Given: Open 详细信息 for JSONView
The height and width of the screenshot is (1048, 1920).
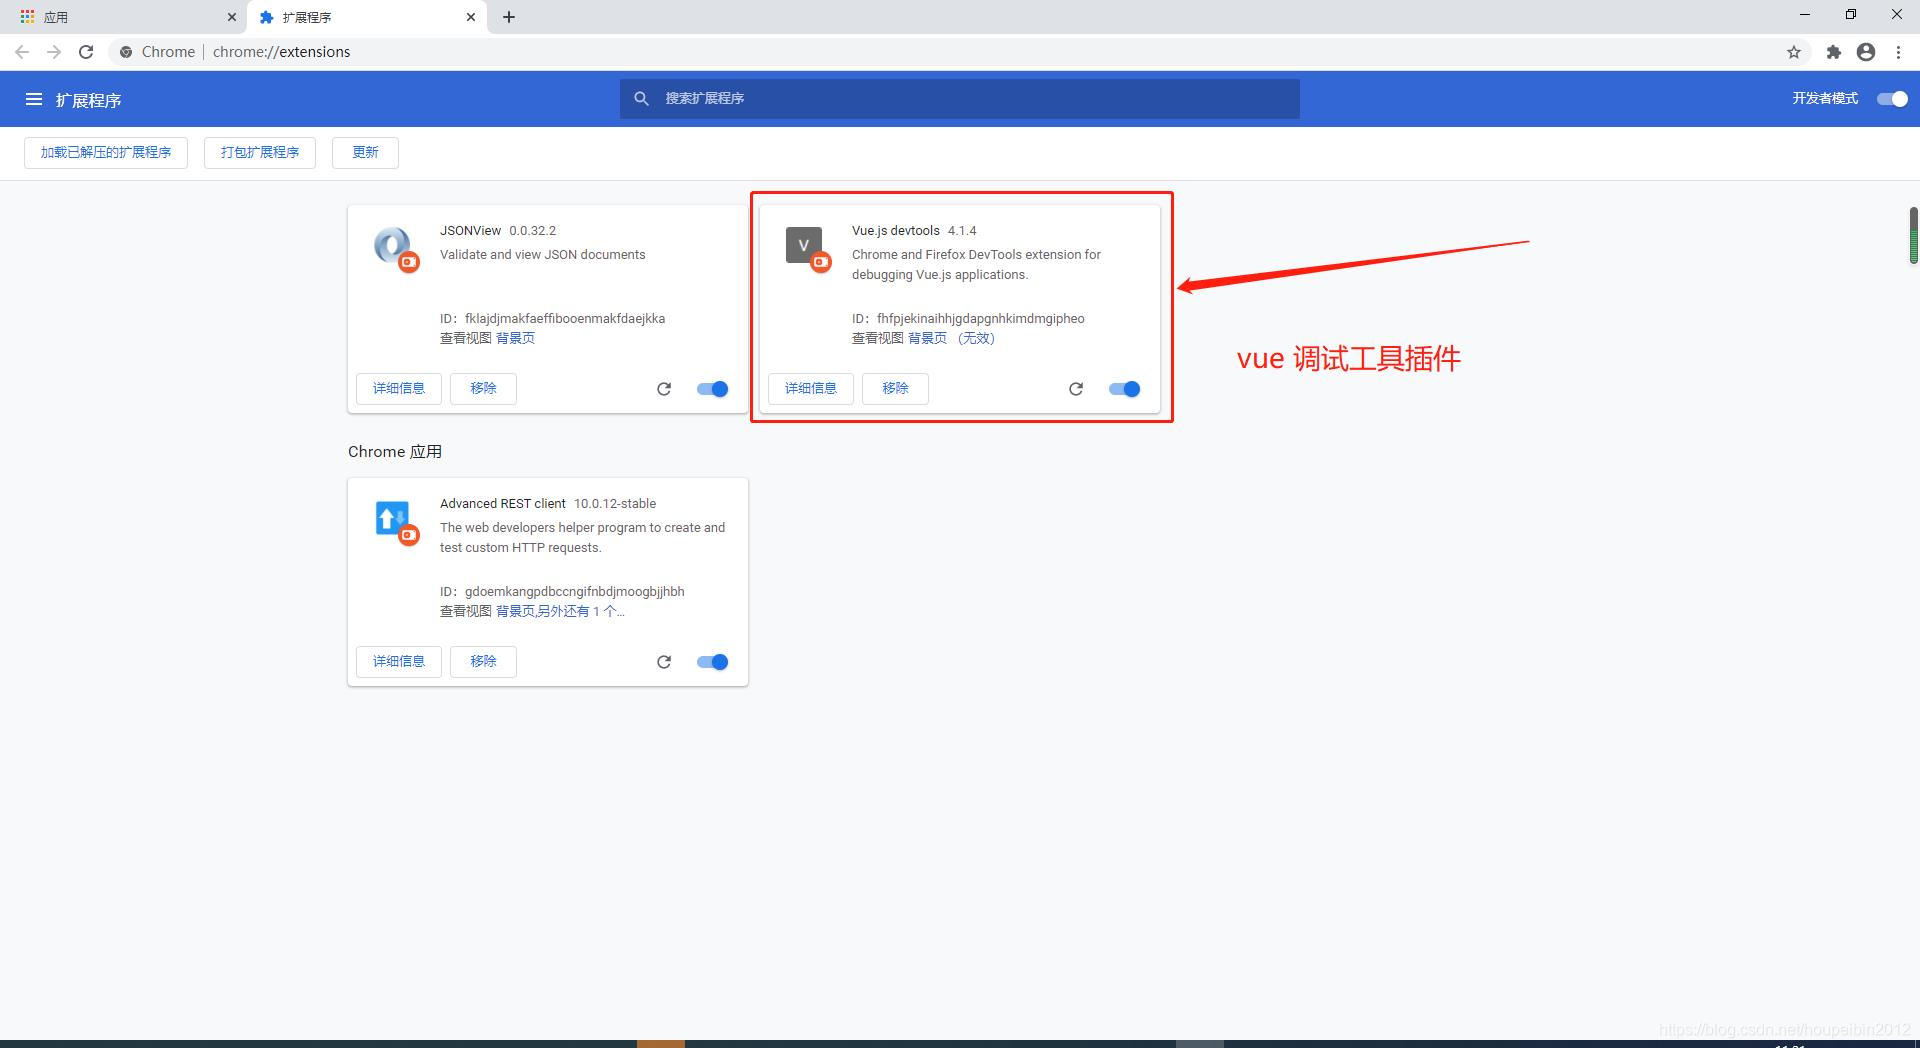Looking at the screenshot, I should click(399, 389).
